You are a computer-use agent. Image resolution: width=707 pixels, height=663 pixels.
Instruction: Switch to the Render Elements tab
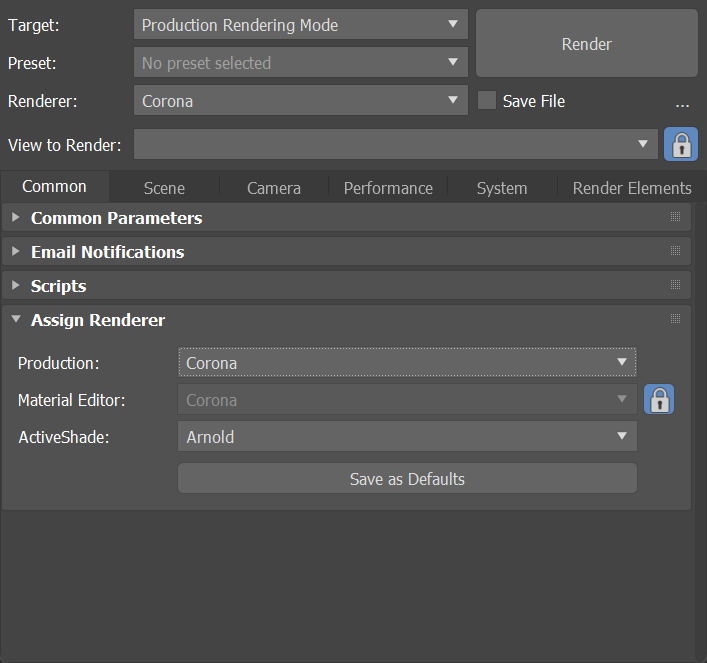pos(631,188)
